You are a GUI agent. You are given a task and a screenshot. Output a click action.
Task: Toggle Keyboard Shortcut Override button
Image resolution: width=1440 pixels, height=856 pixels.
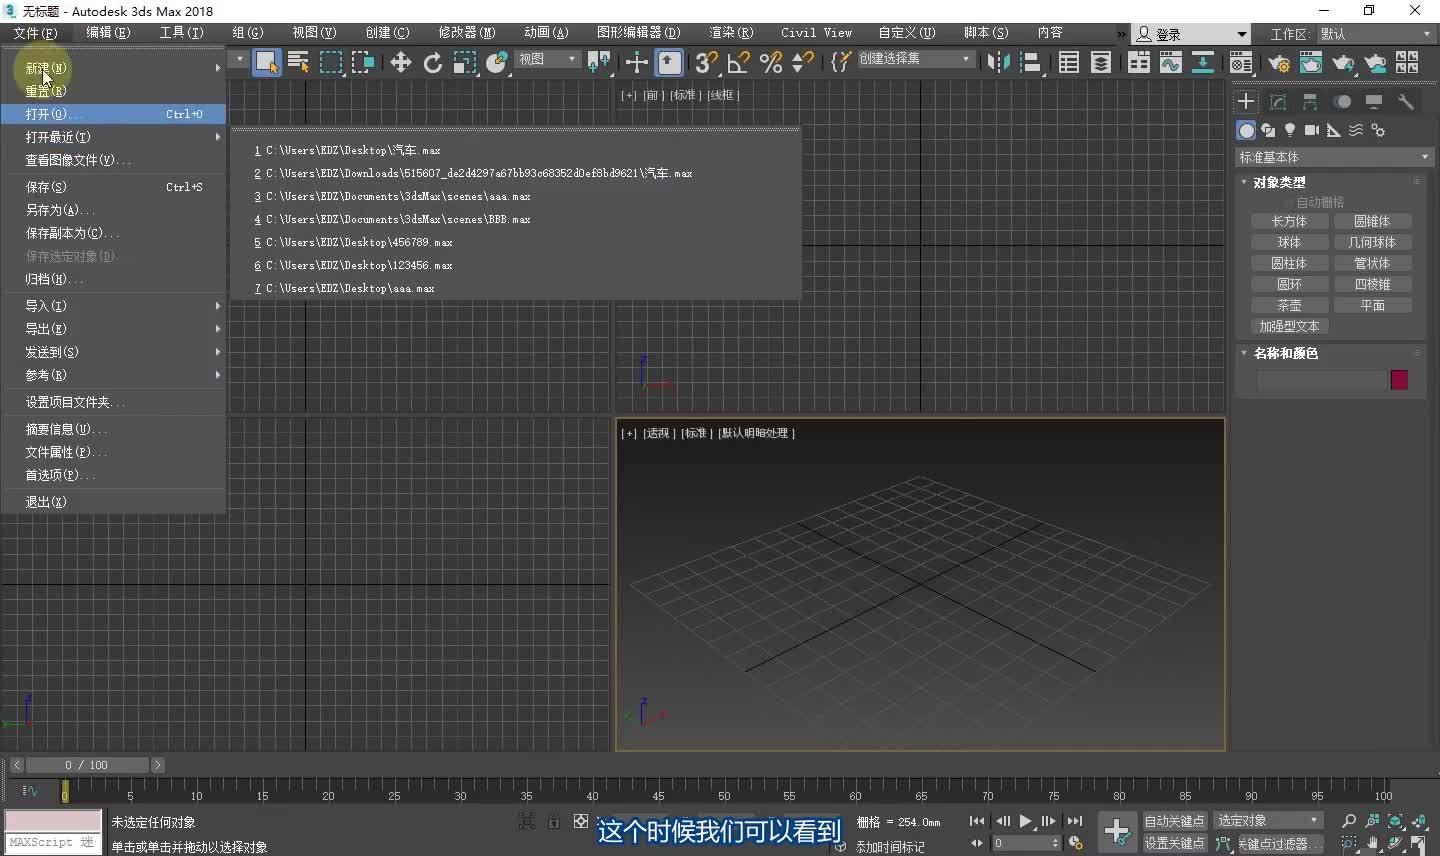(669, 62)
